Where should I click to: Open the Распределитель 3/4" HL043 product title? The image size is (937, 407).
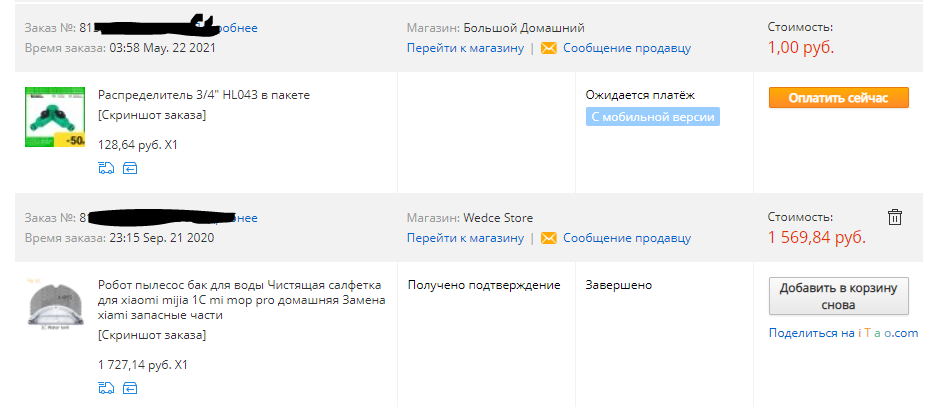coord(204,94)
